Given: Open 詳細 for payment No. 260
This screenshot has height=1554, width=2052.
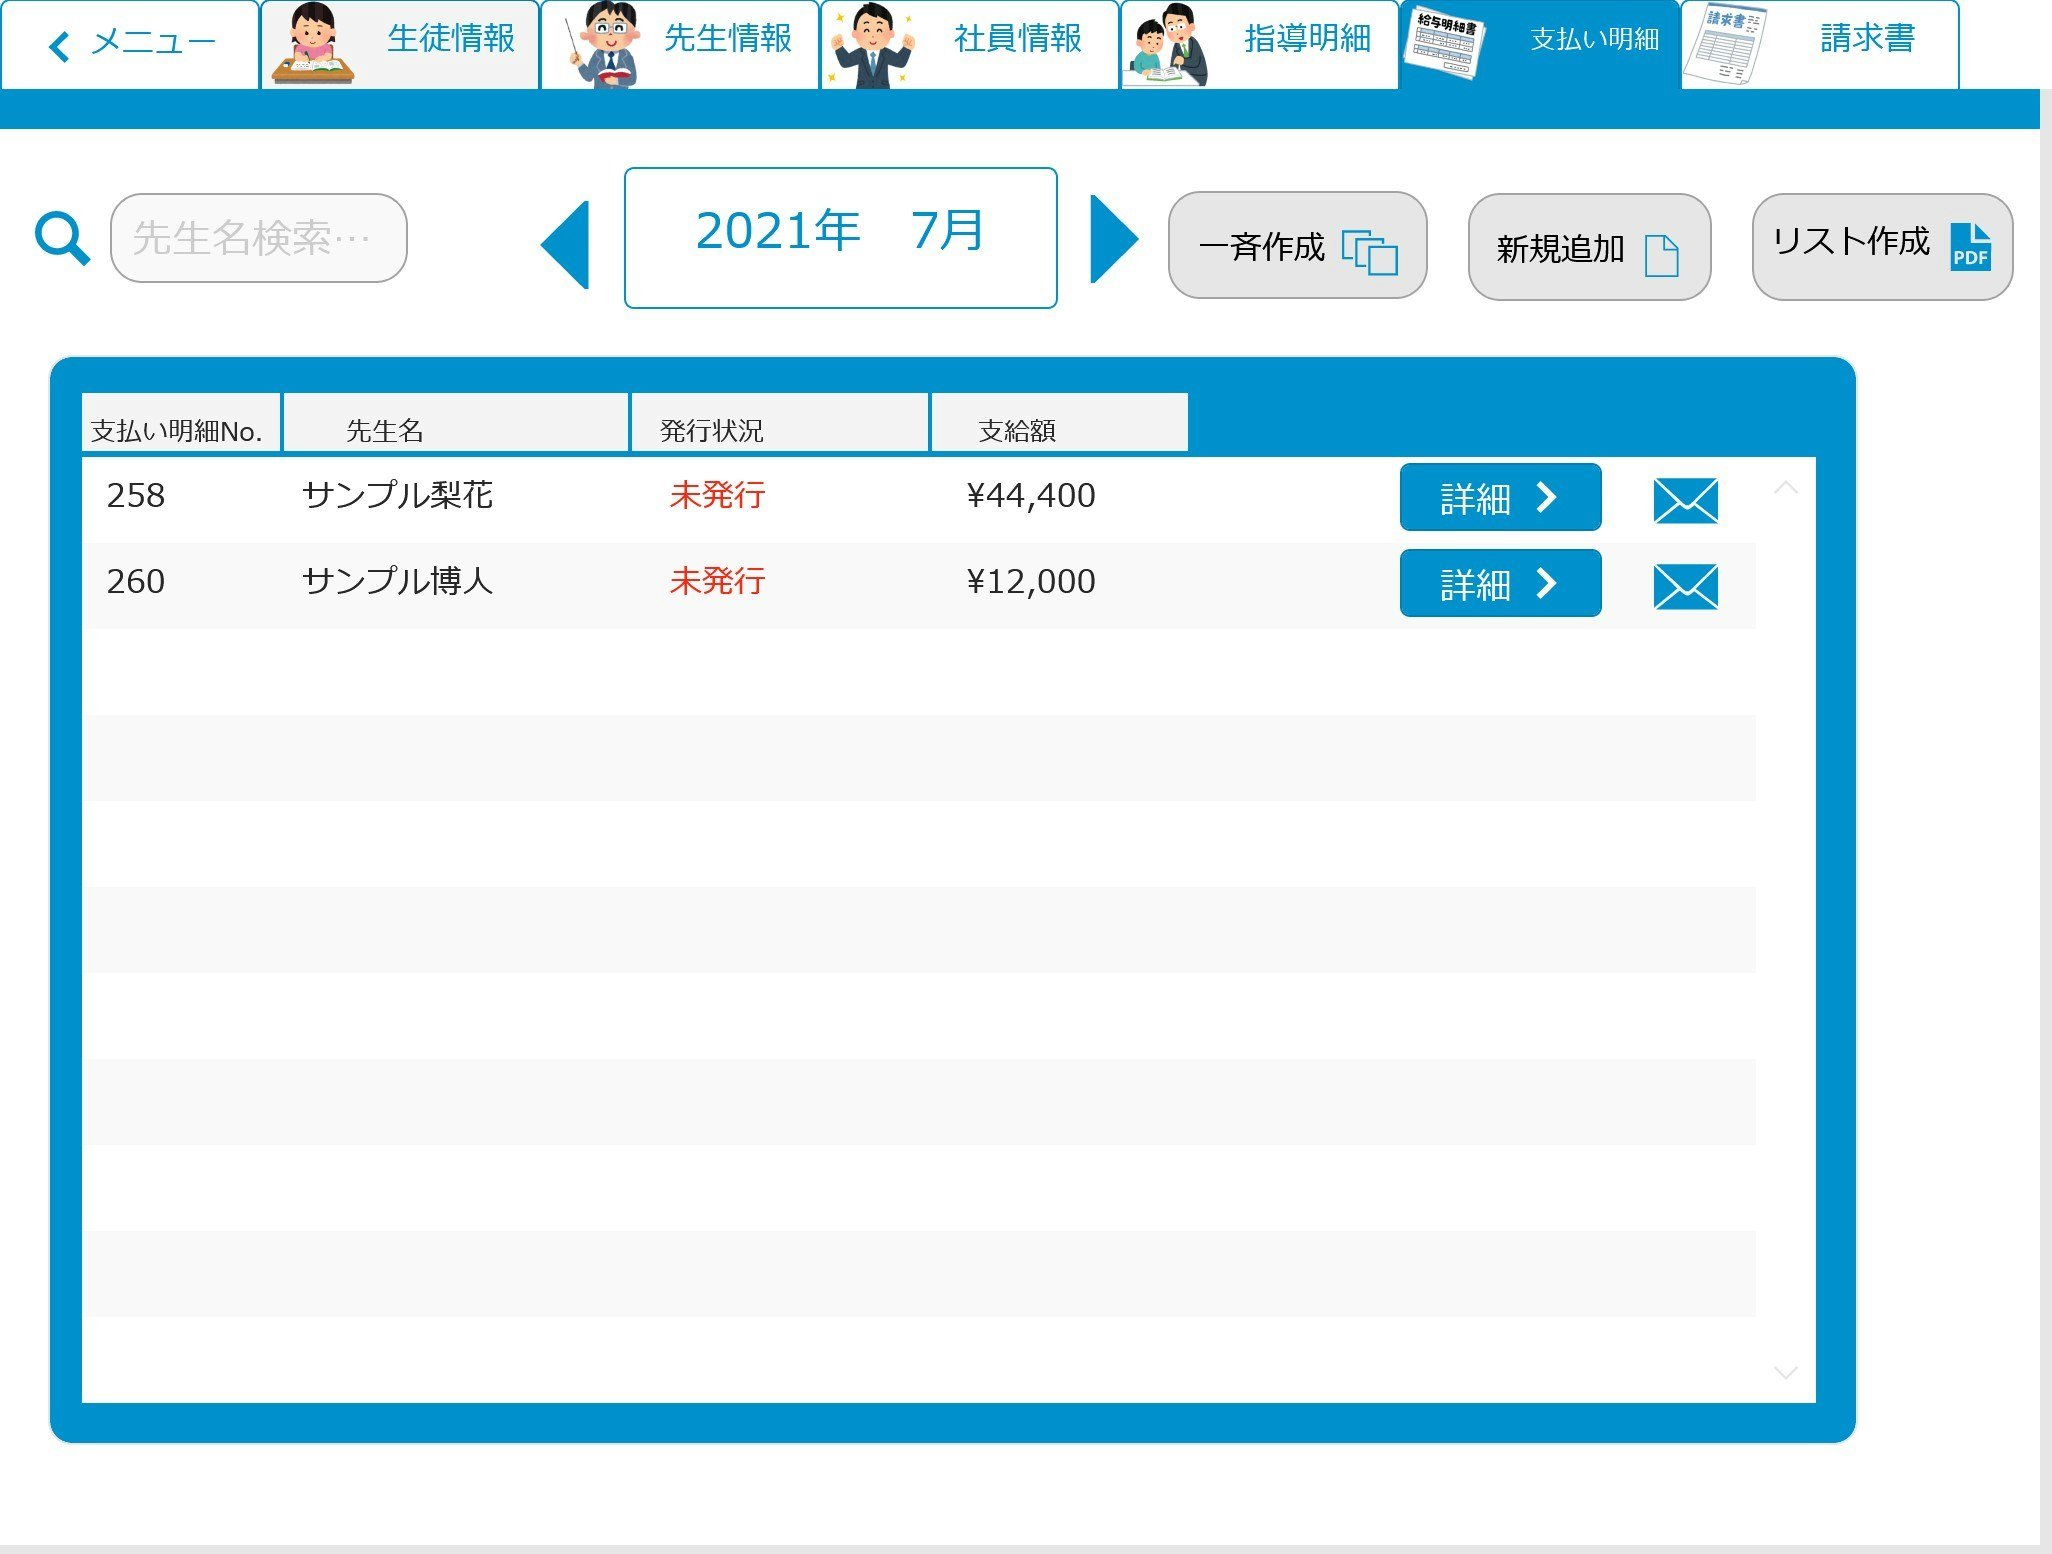Looking at the screenshot, I should 1499,583.
